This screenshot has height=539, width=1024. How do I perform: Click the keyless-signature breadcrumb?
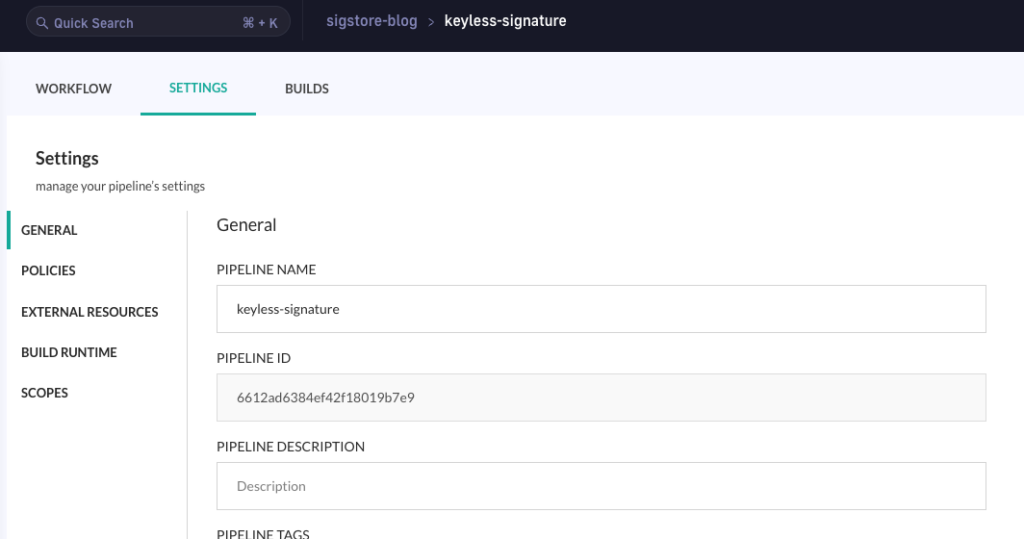coord(505,21)
